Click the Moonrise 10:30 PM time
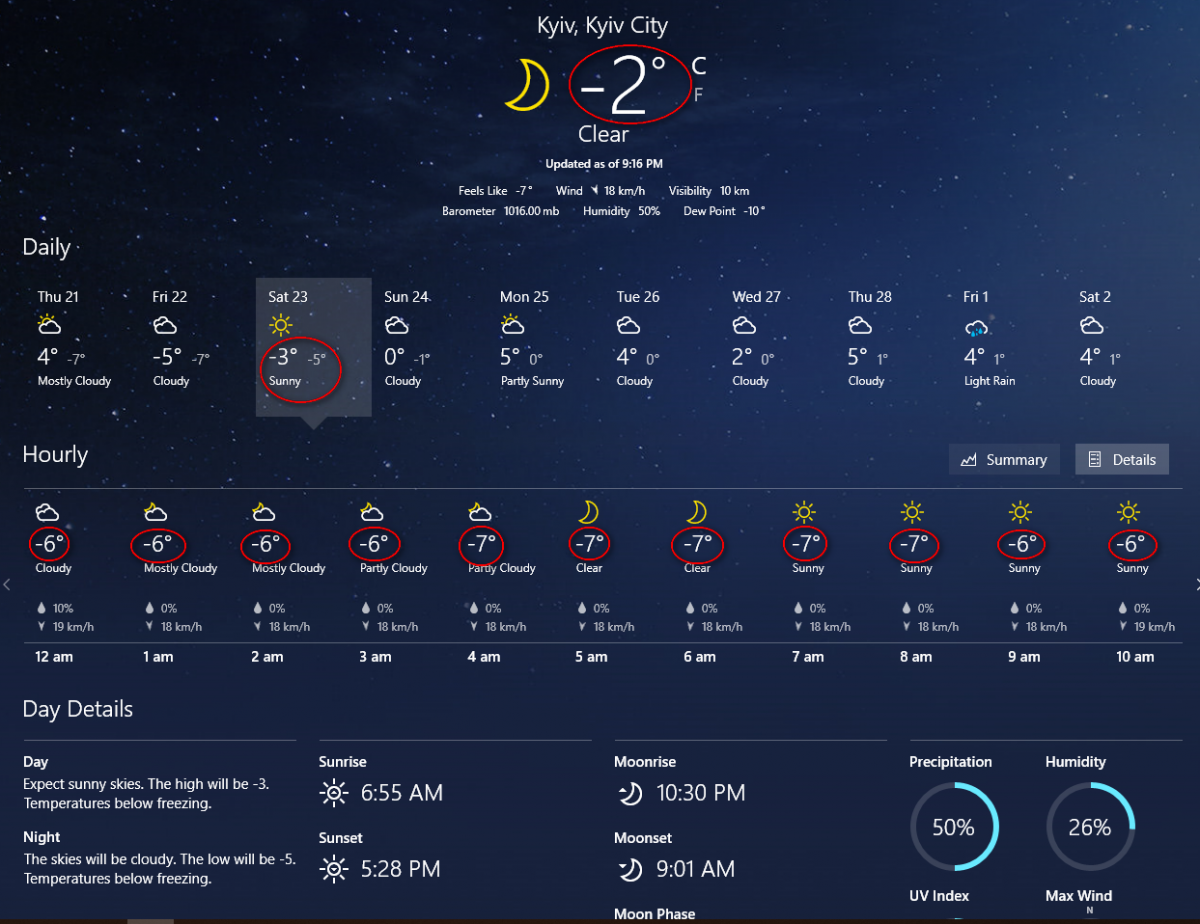This screenshot has height=924, width=1200. click(x=701, y=793)
